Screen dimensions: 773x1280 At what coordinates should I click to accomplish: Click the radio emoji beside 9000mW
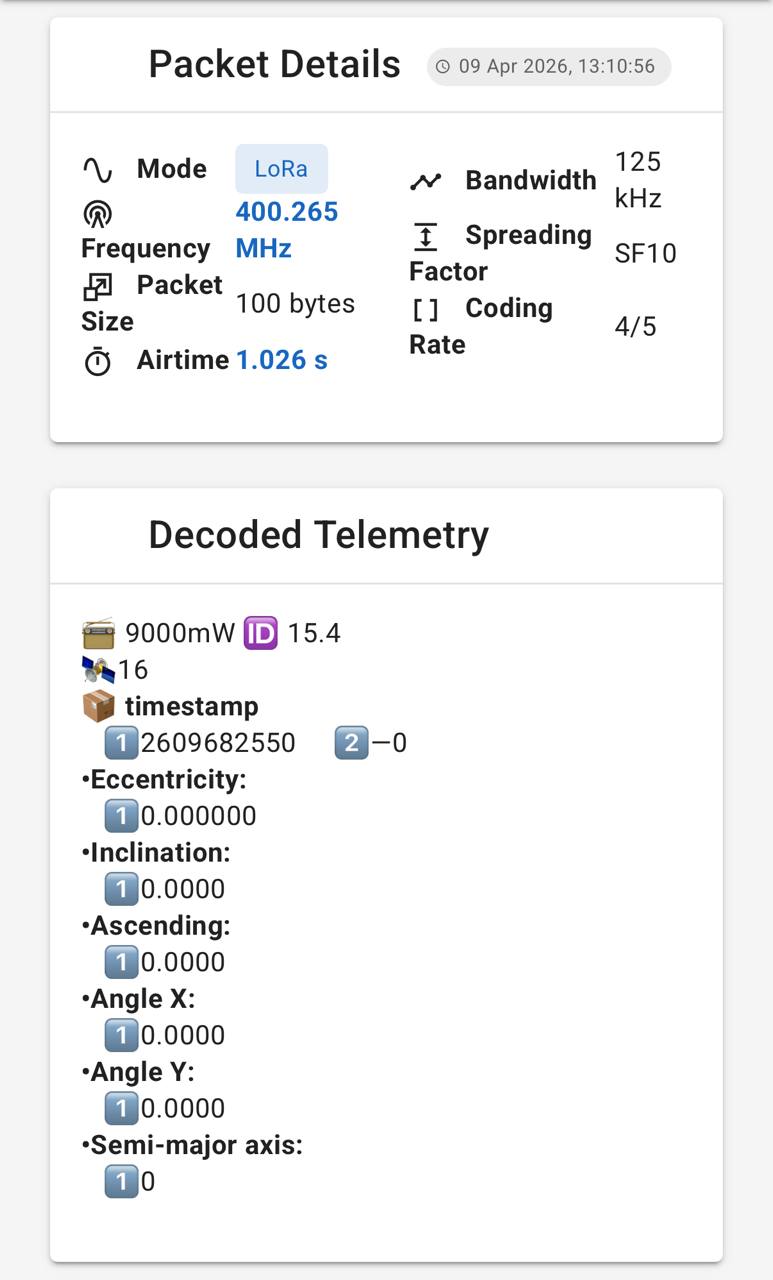[x=99, y=633]
